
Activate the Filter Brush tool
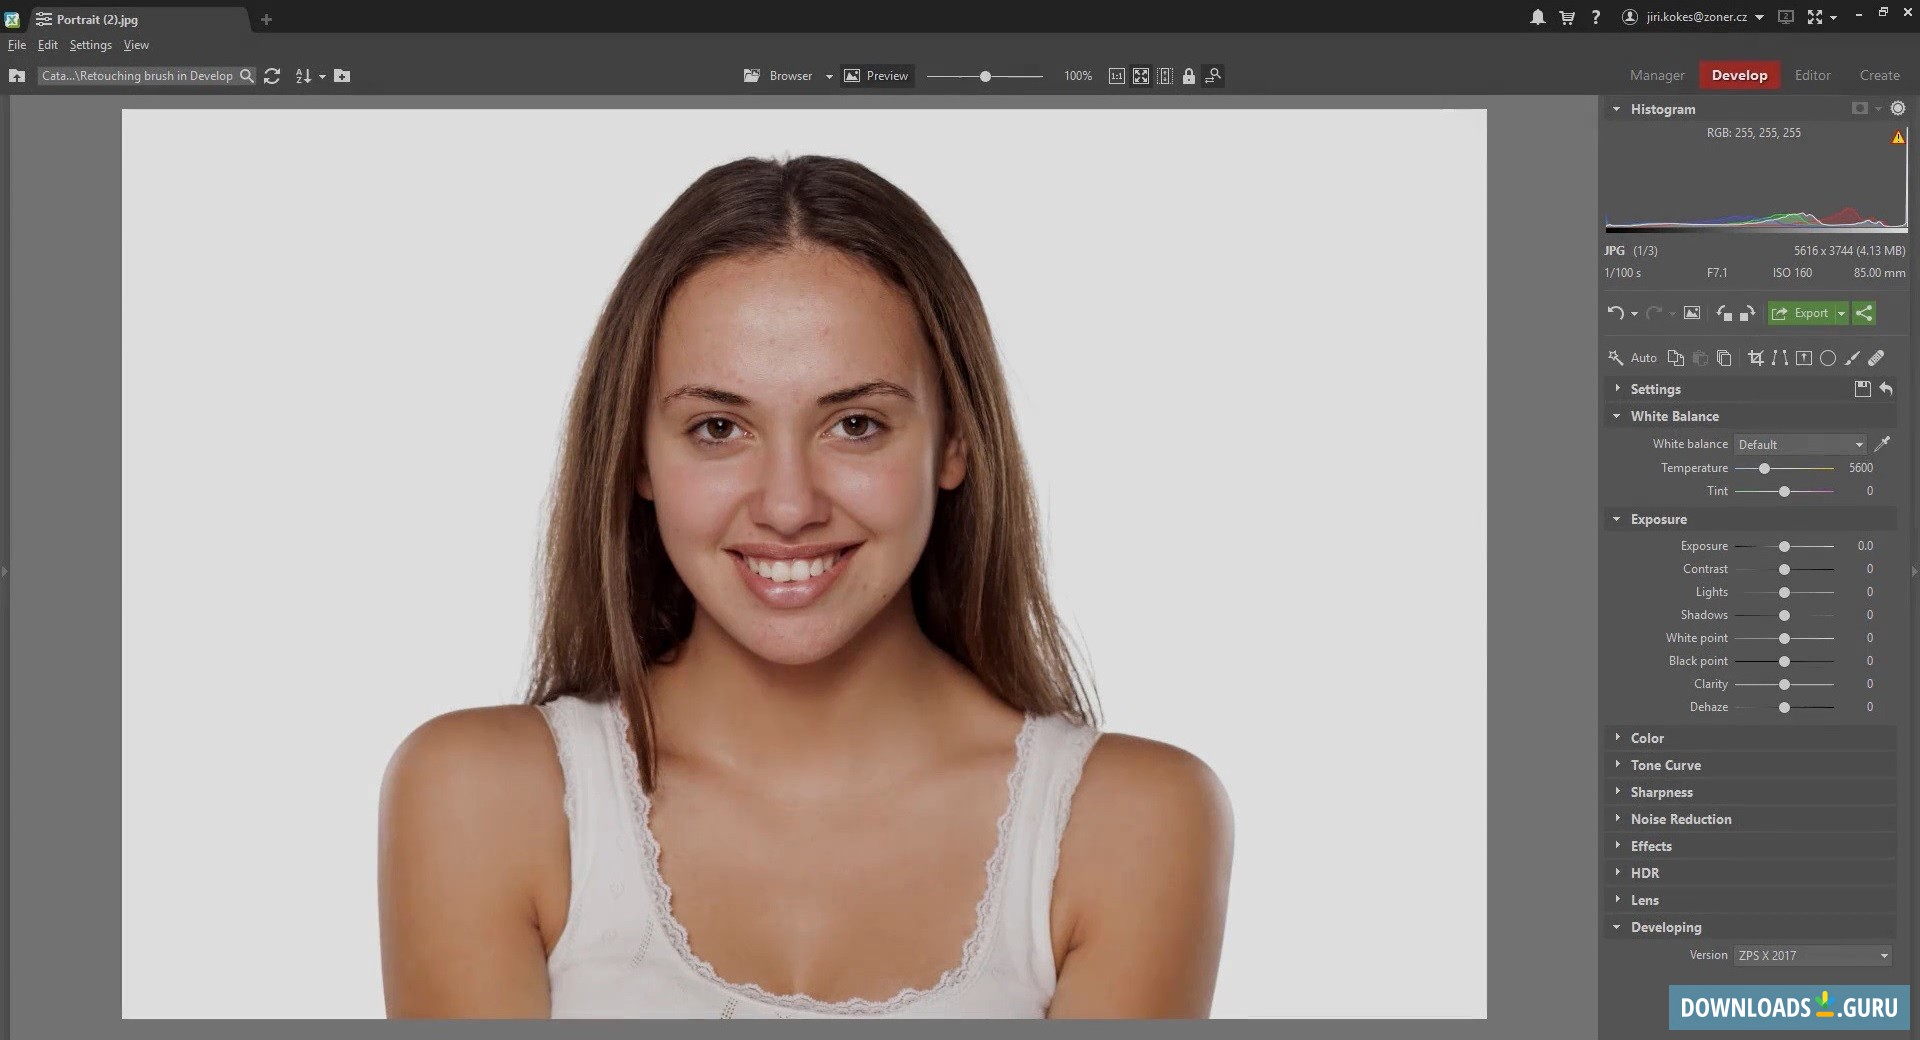(x=1852, y=358)
